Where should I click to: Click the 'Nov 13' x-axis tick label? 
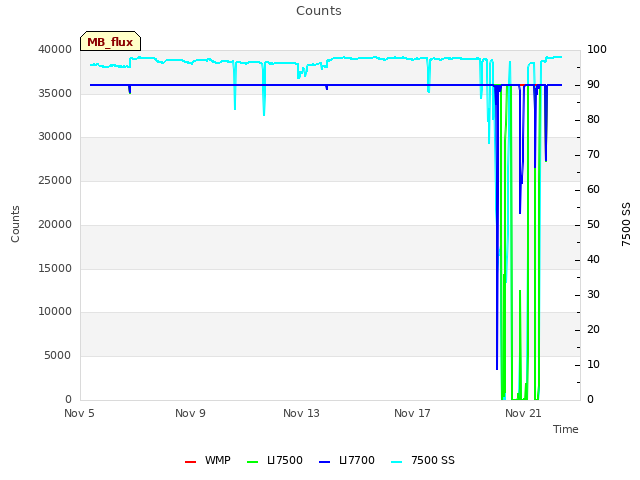[x=301, y=413]
